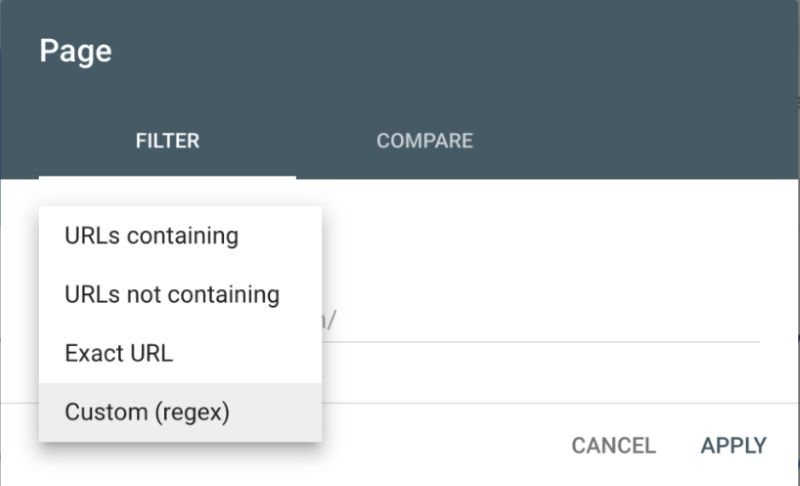The height and width of the screenshot is (486, 800).
Task: Set filter to exclude URLs containing text
Action: point(180,295)
